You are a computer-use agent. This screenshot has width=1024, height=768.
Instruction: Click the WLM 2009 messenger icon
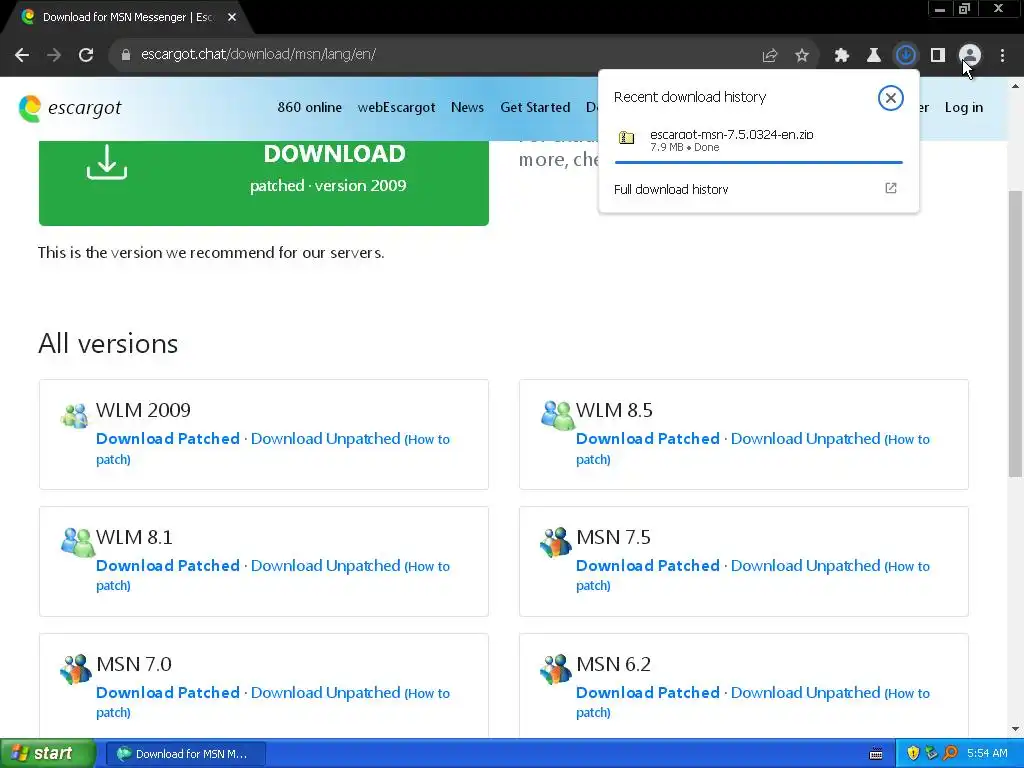74,415
